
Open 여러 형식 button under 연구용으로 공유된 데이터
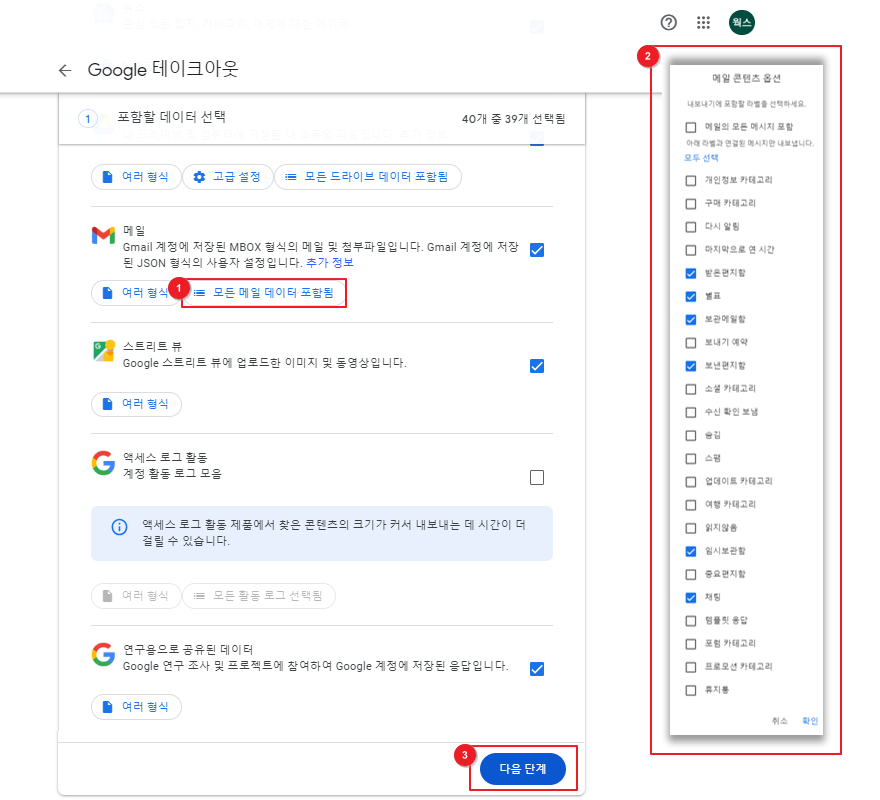136,707
